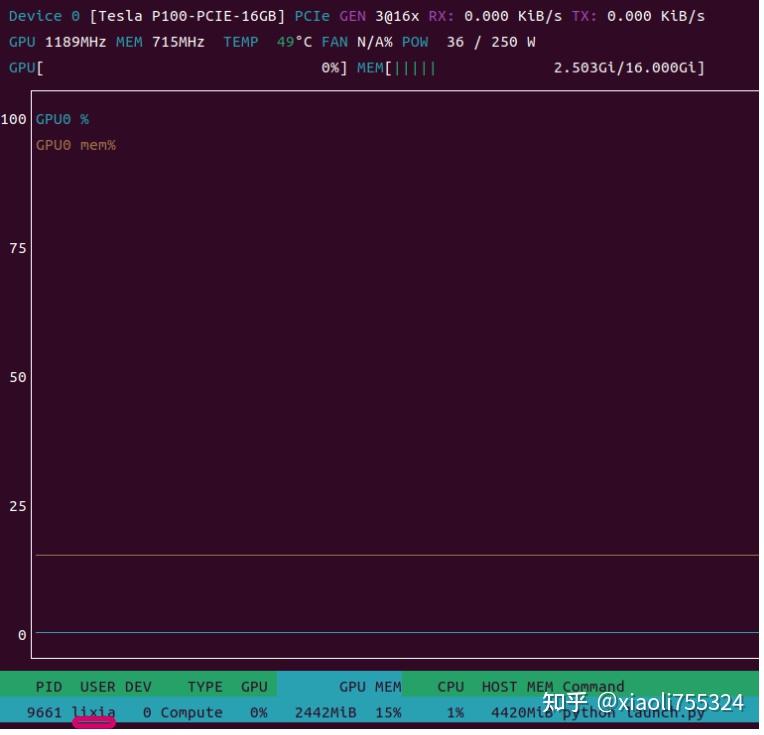Click the GPU0 mem% legend label

pyautogui.click(x=76, y=145)
